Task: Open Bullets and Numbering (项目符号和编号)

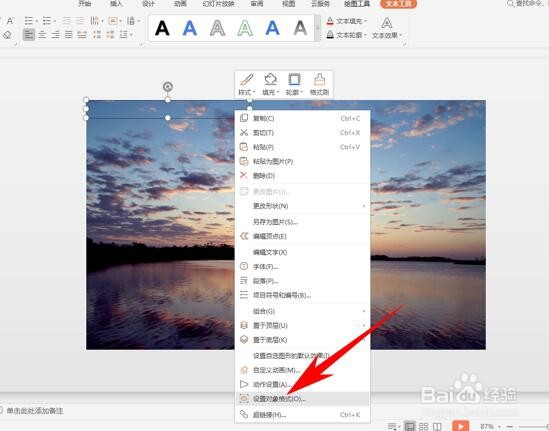Action: point(303,296)
